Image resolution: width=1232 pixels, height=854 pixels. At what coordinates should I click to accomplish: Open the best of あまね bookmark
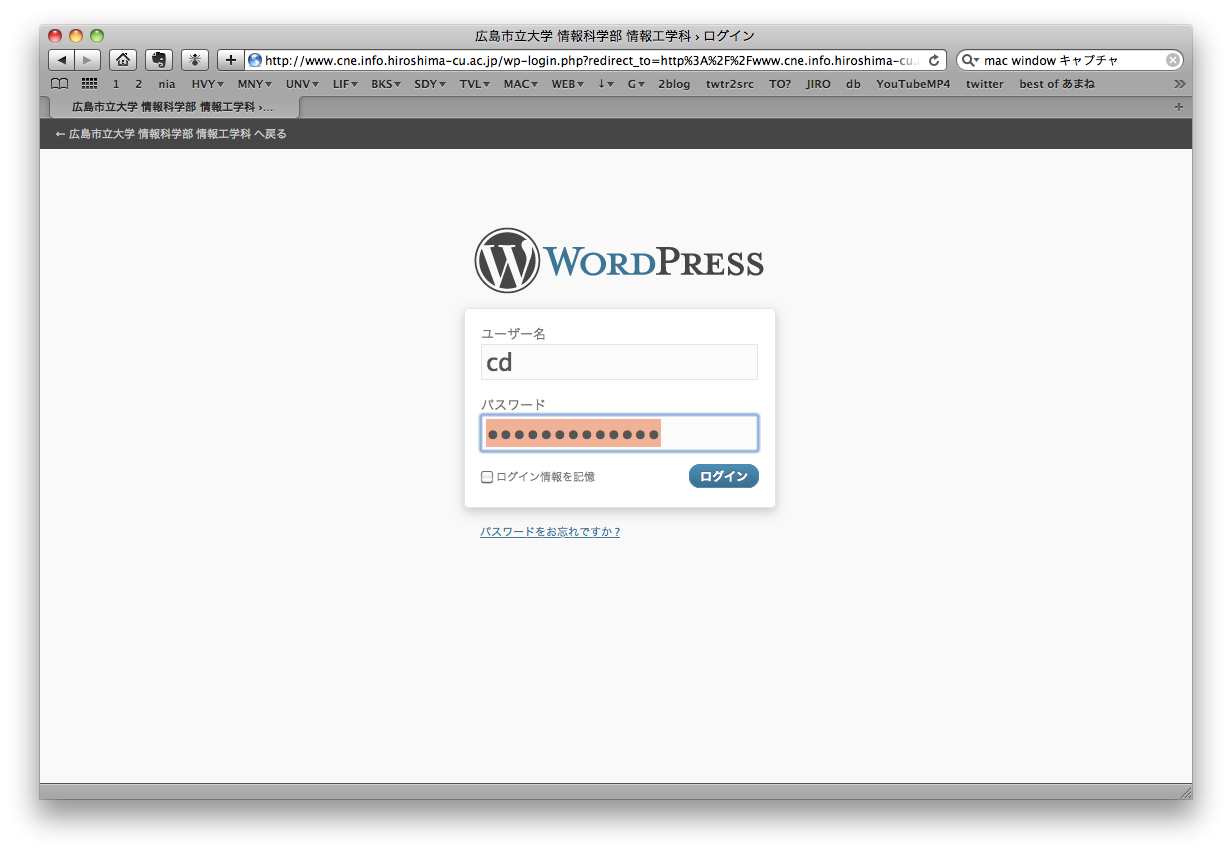pyautogui.click(x=1057, y=84)
